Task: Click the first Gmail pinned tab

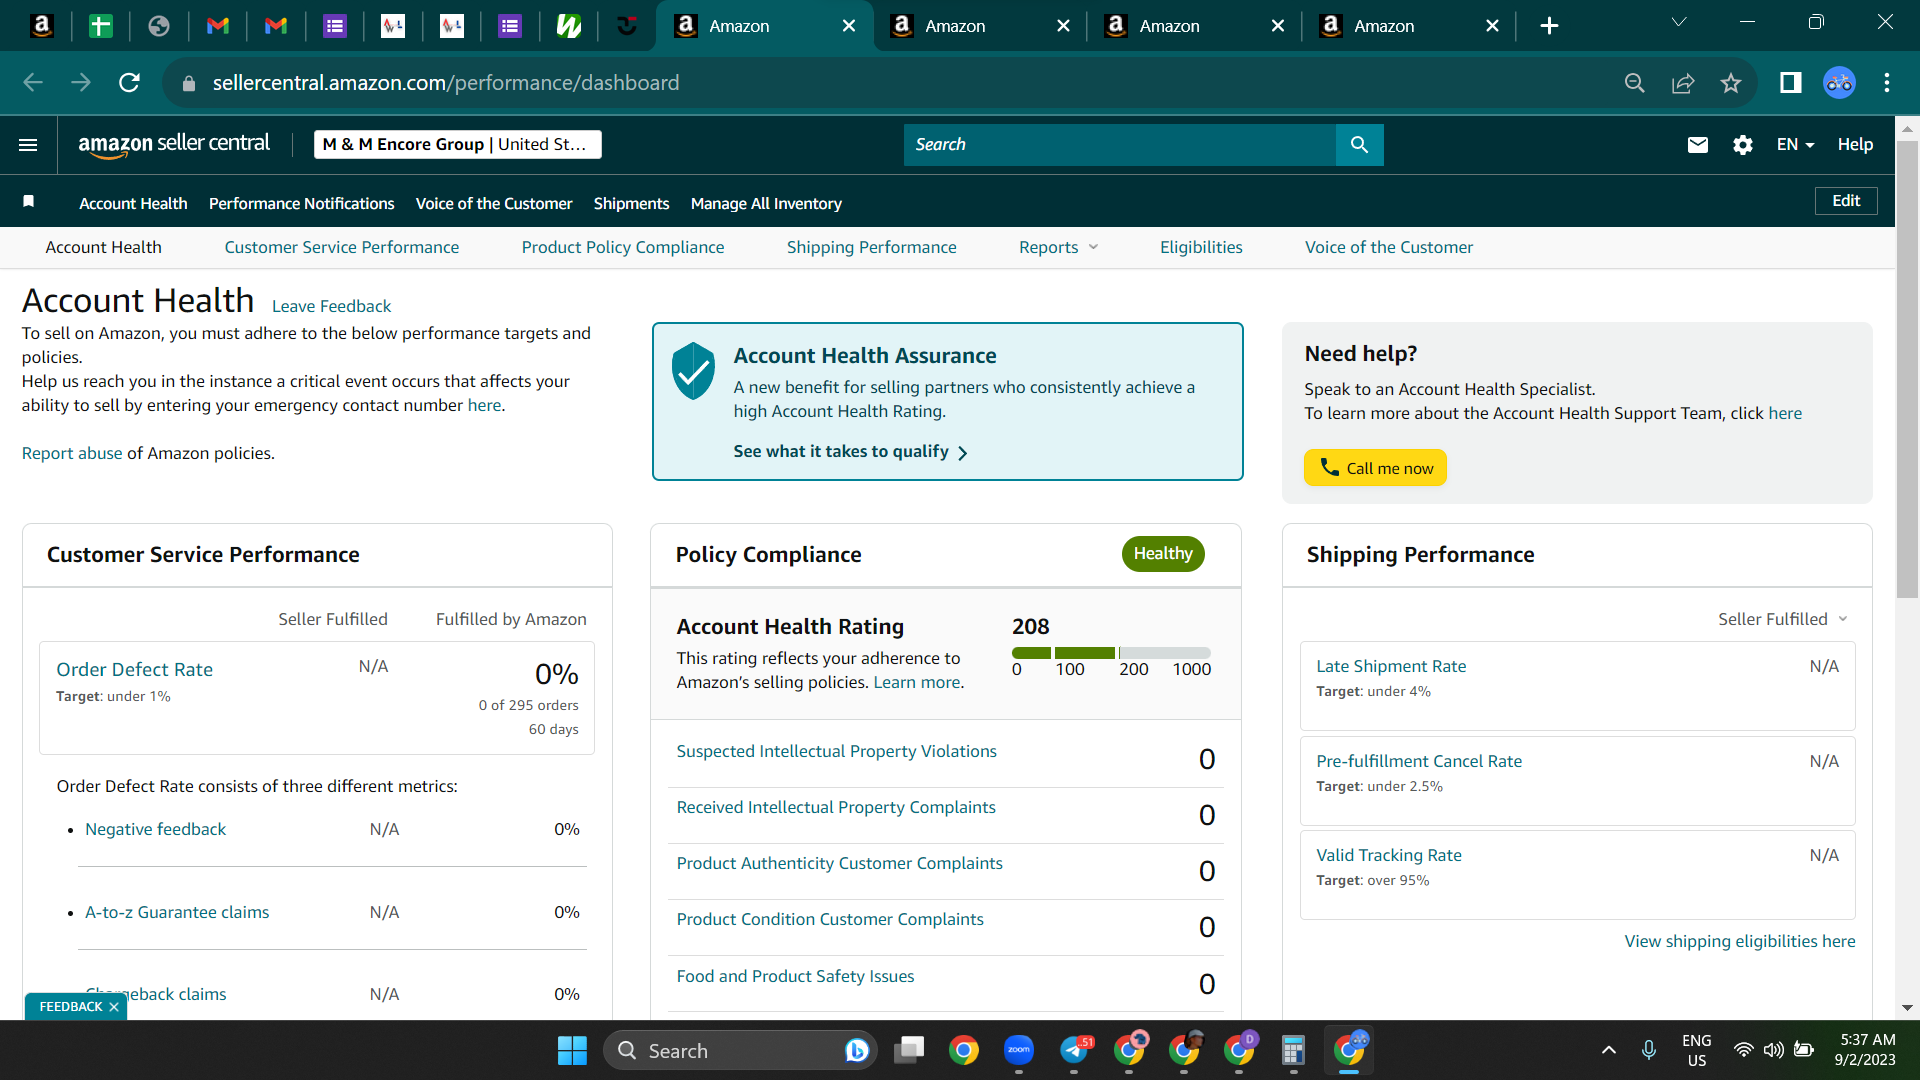Action: pyautogui.click(x=217, y=26)
